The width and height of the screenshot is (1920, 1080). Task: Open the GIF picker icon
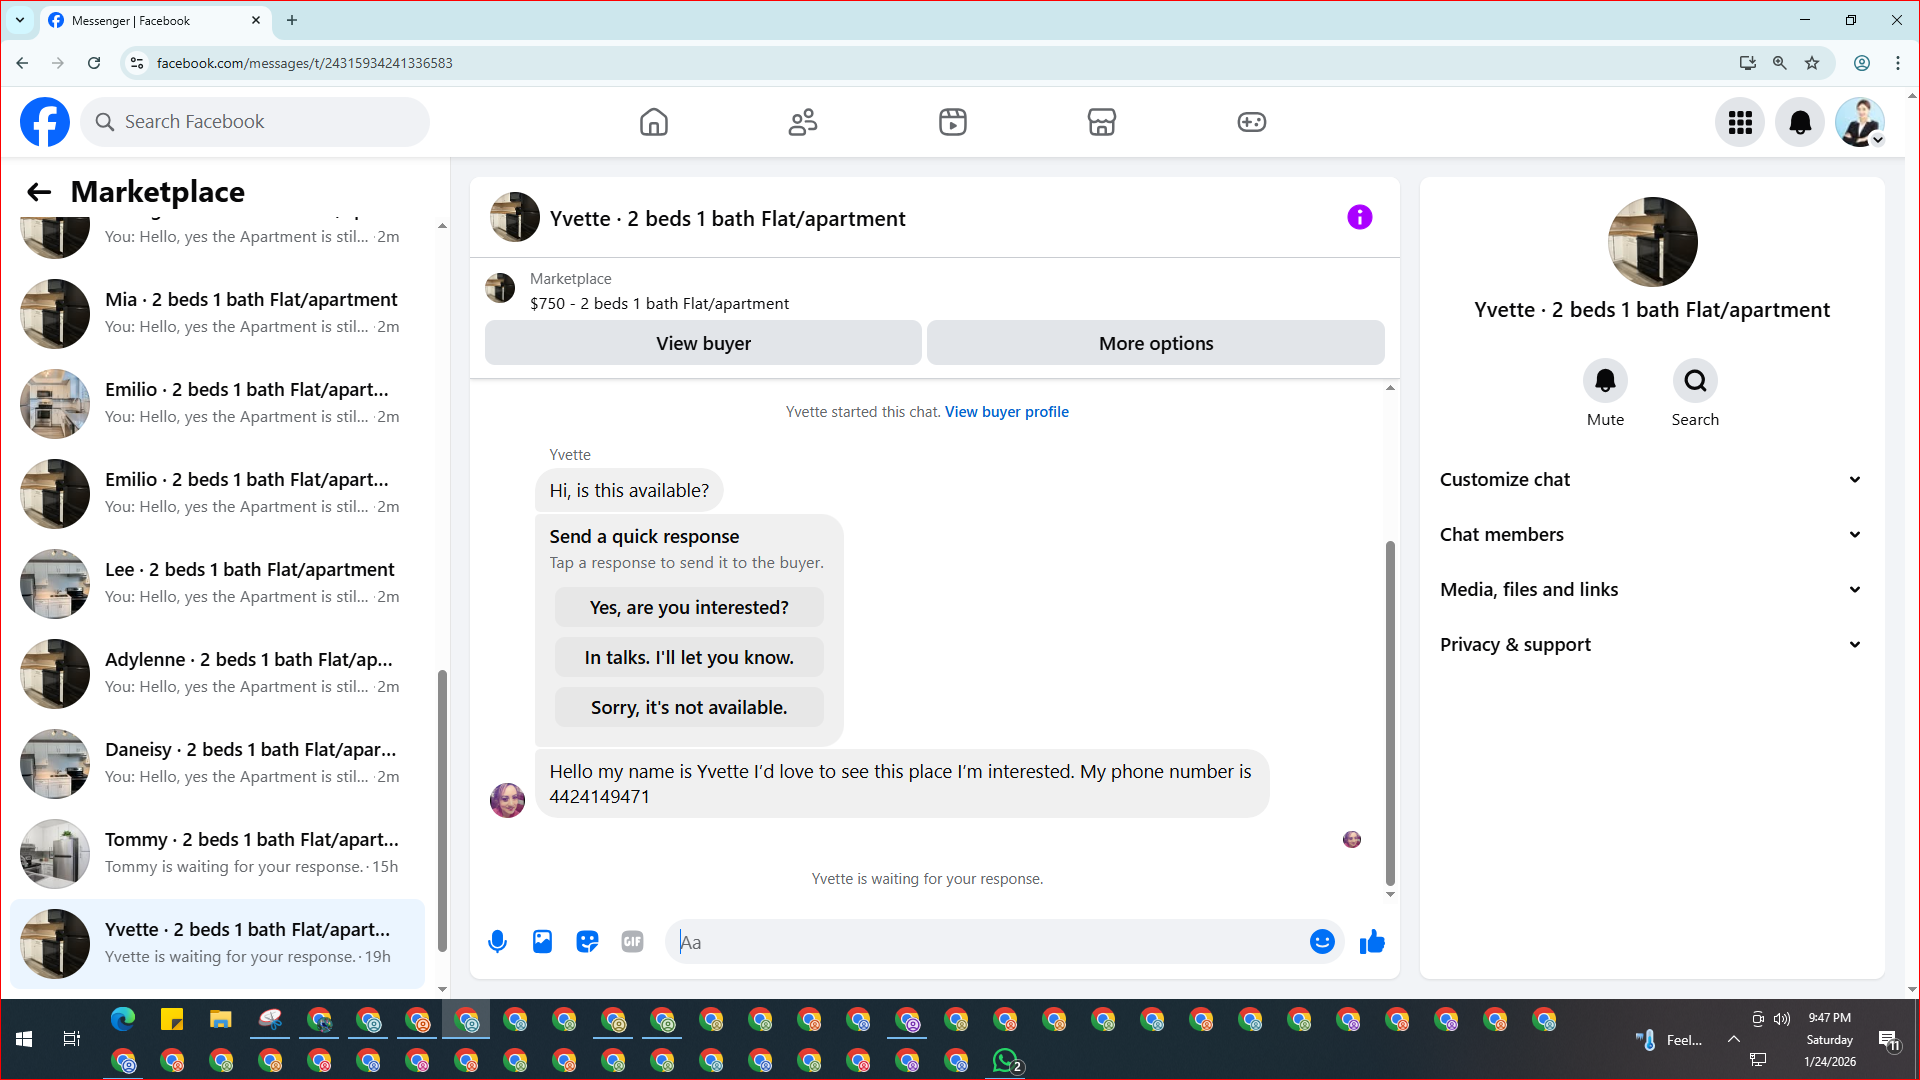[632, 941]
